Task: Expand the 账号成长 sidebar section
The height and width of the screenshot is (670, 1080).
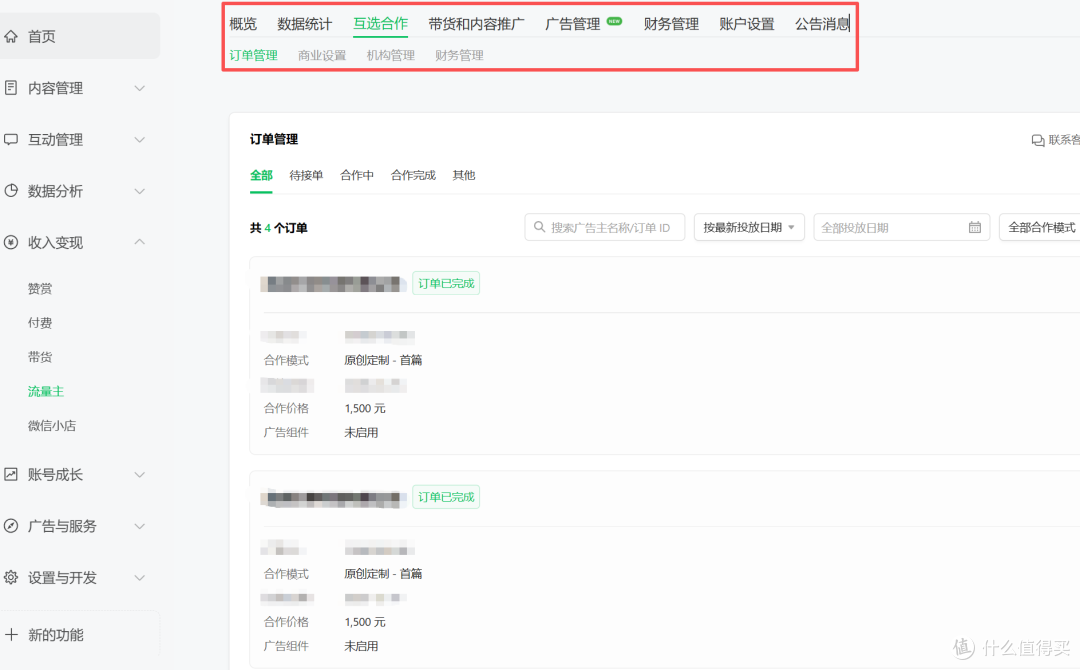Action: 140,474
